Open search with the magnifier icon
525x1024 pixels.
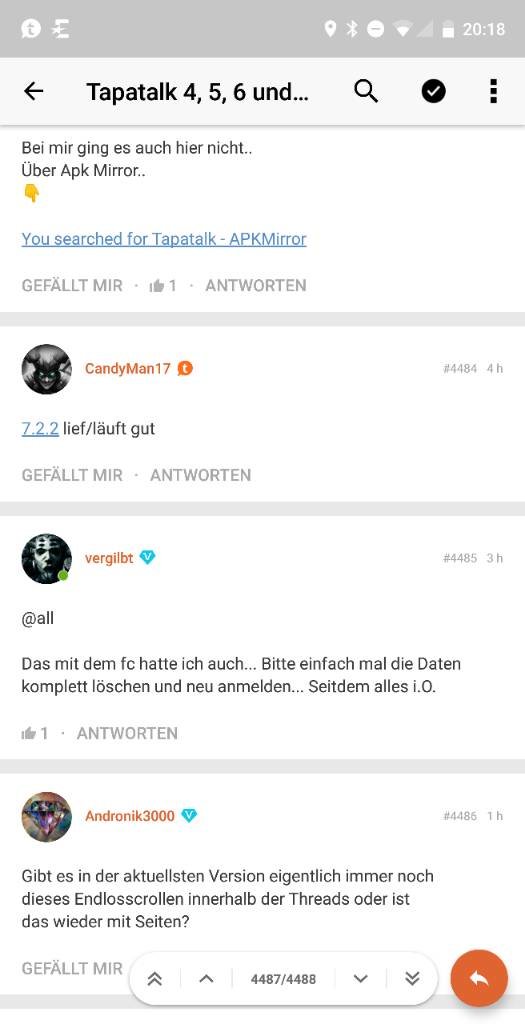pyautogui.click(x=366, y=91)
